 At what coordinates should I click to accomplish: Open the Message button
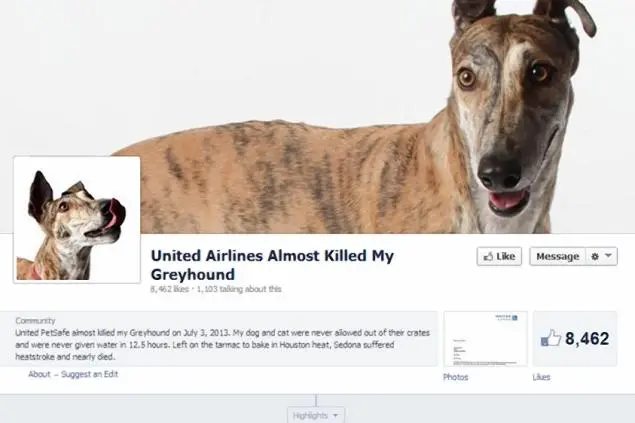coord(557,257)
